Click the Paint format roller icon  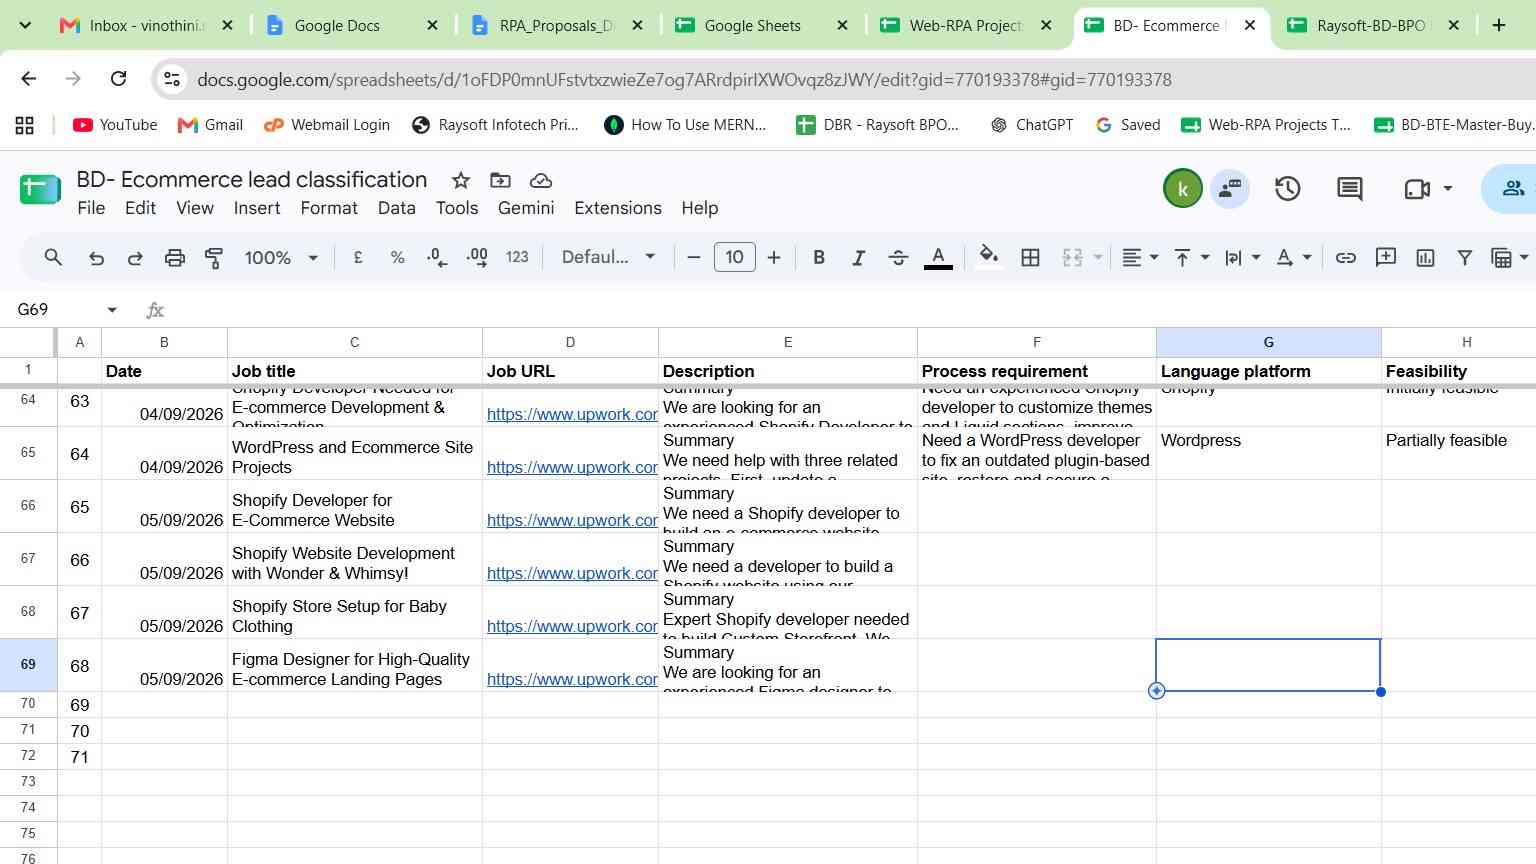214,258
